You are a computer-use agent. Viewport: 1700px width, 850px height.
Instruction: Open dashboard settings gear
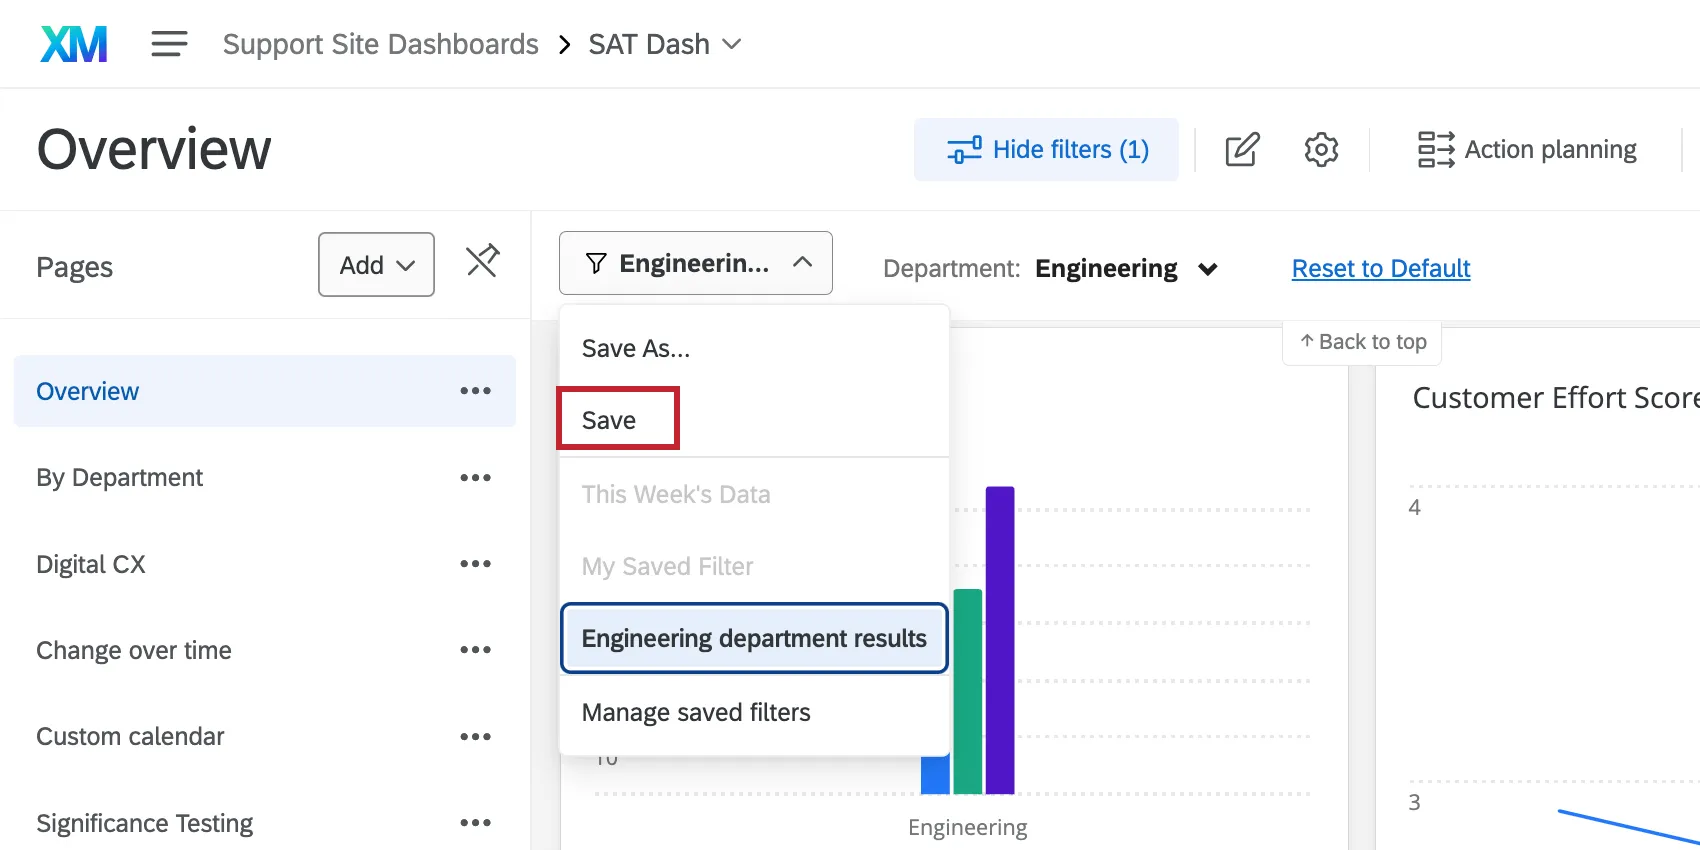click(1321, 150)
